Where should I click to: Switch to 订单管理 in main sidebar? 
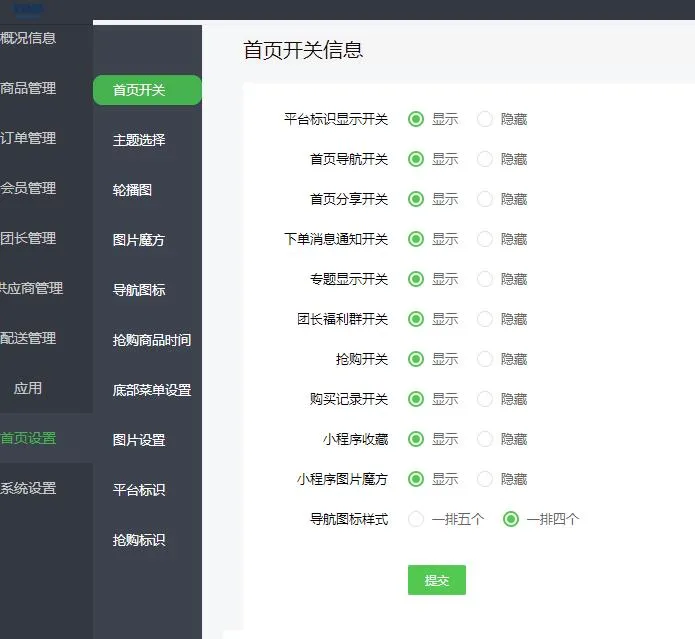pyautogui.click(x=28, y=138)
